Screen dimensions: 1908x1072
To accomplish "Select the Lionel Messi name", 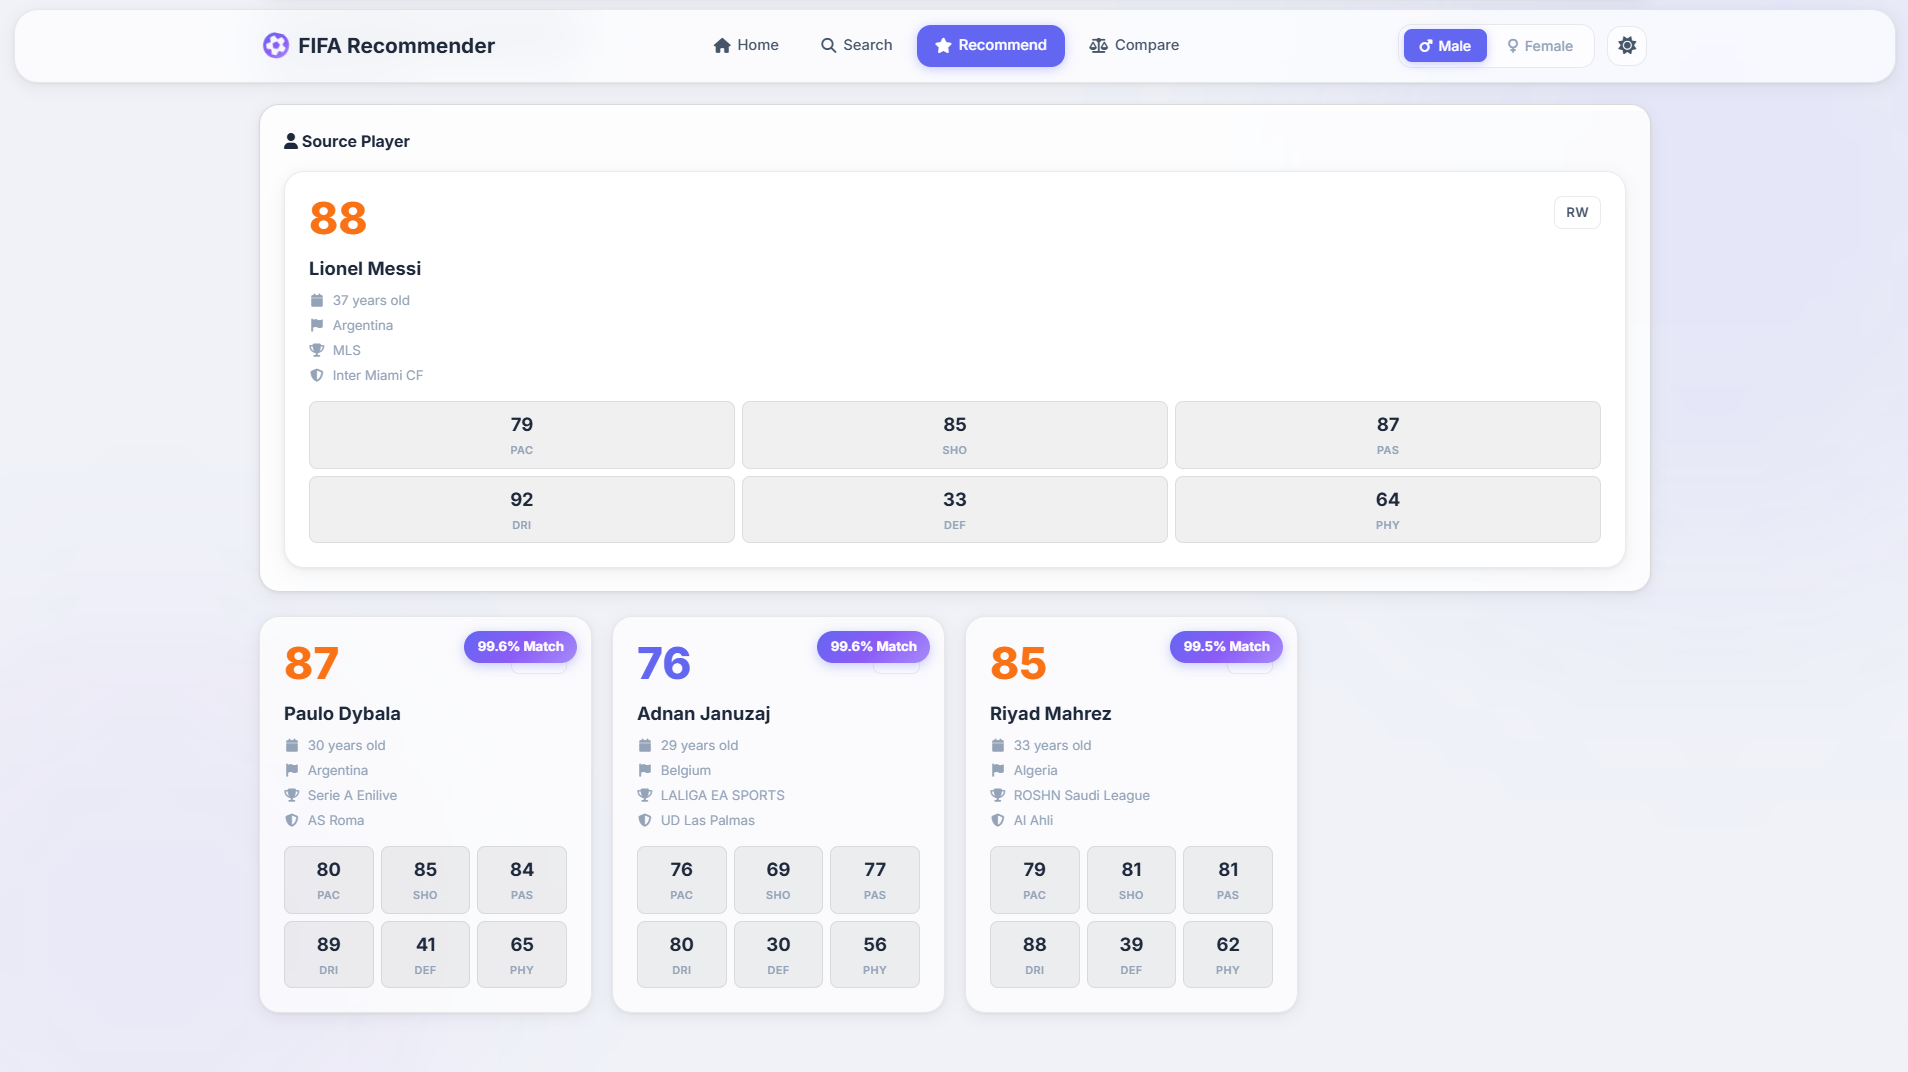I will [365, 268].
